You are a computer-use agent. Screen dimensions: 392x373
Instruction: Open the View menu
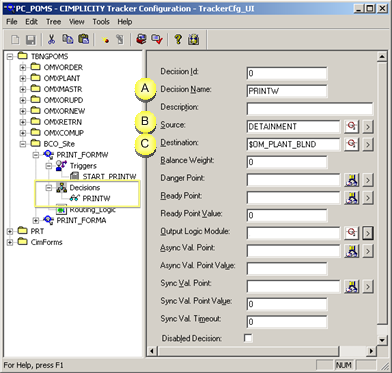[77, 22]
